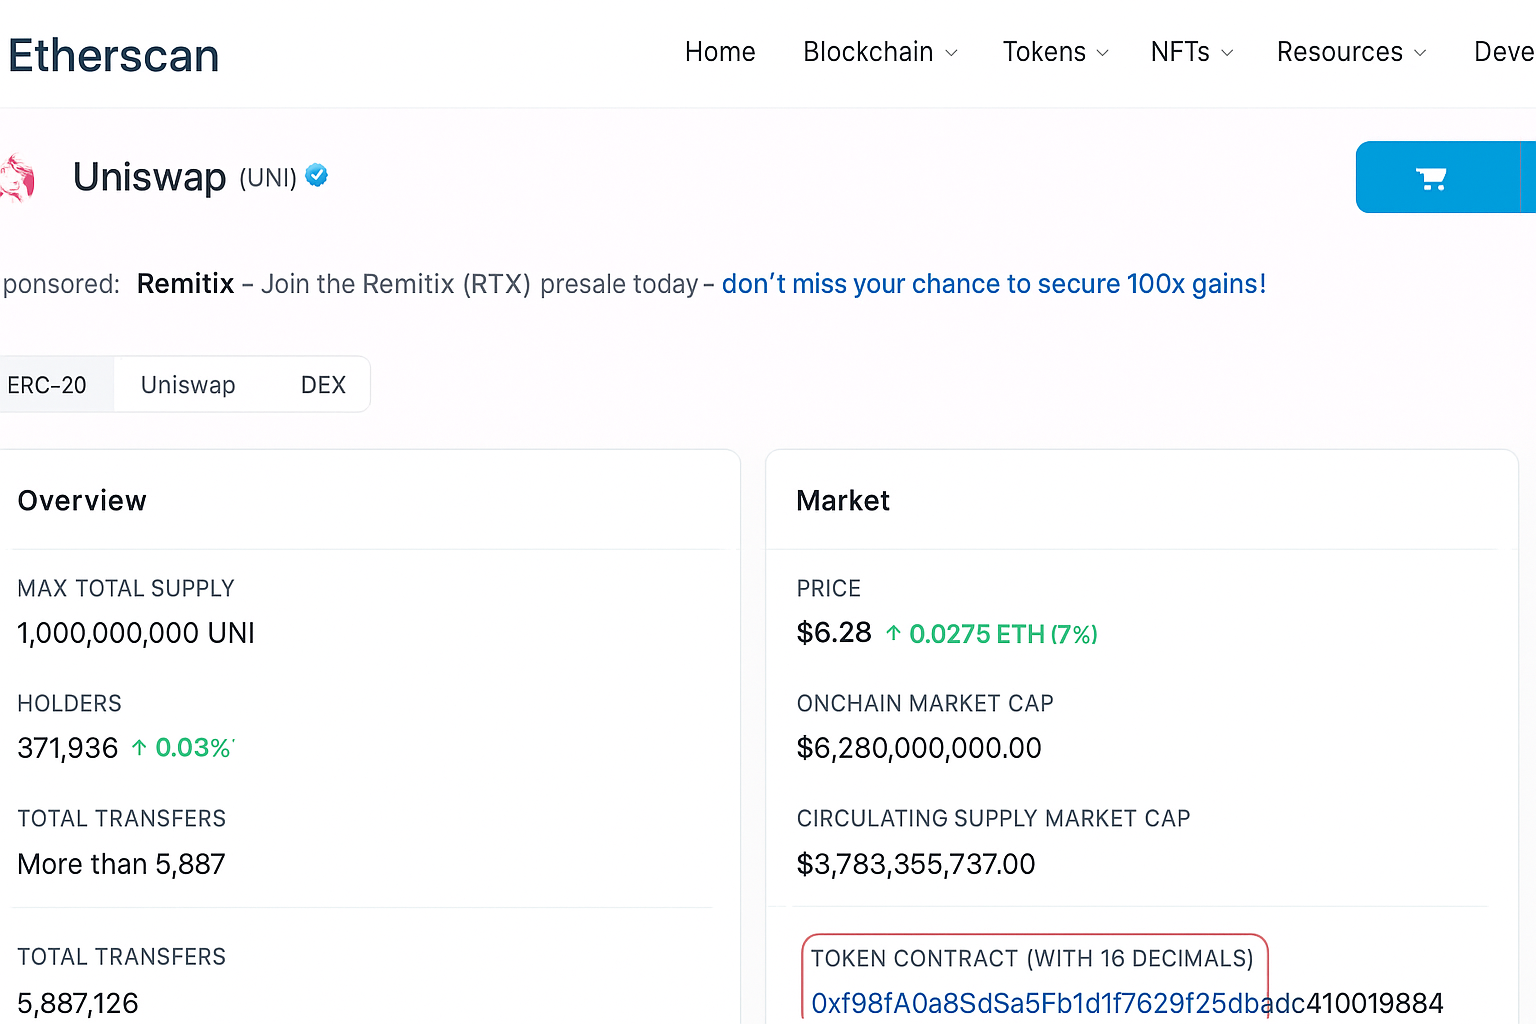The width and height of the screenshot is (1536, 1024).
Task: Click the blue shopping cart button
Action: click(1436, 177)
